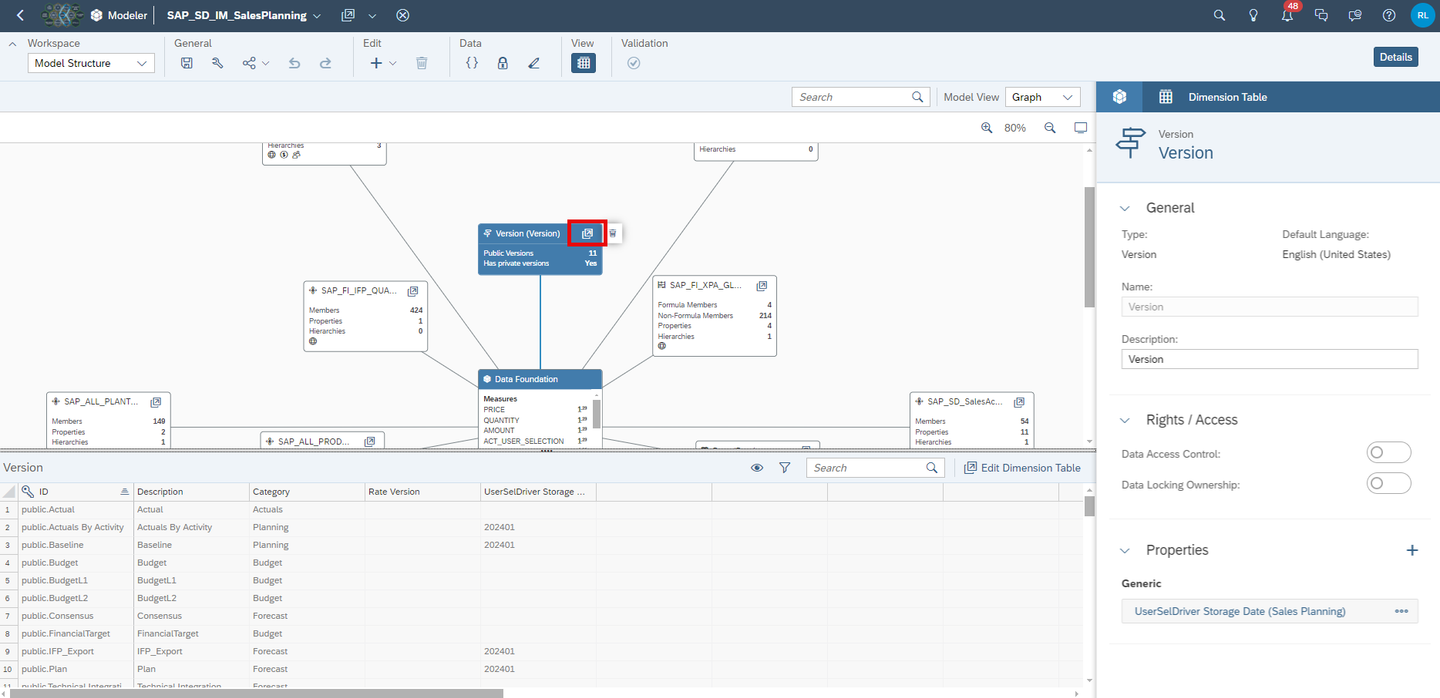1440x698 pixels.
Task: Collapse the Rights / Access section
Action: (1125, 420)
